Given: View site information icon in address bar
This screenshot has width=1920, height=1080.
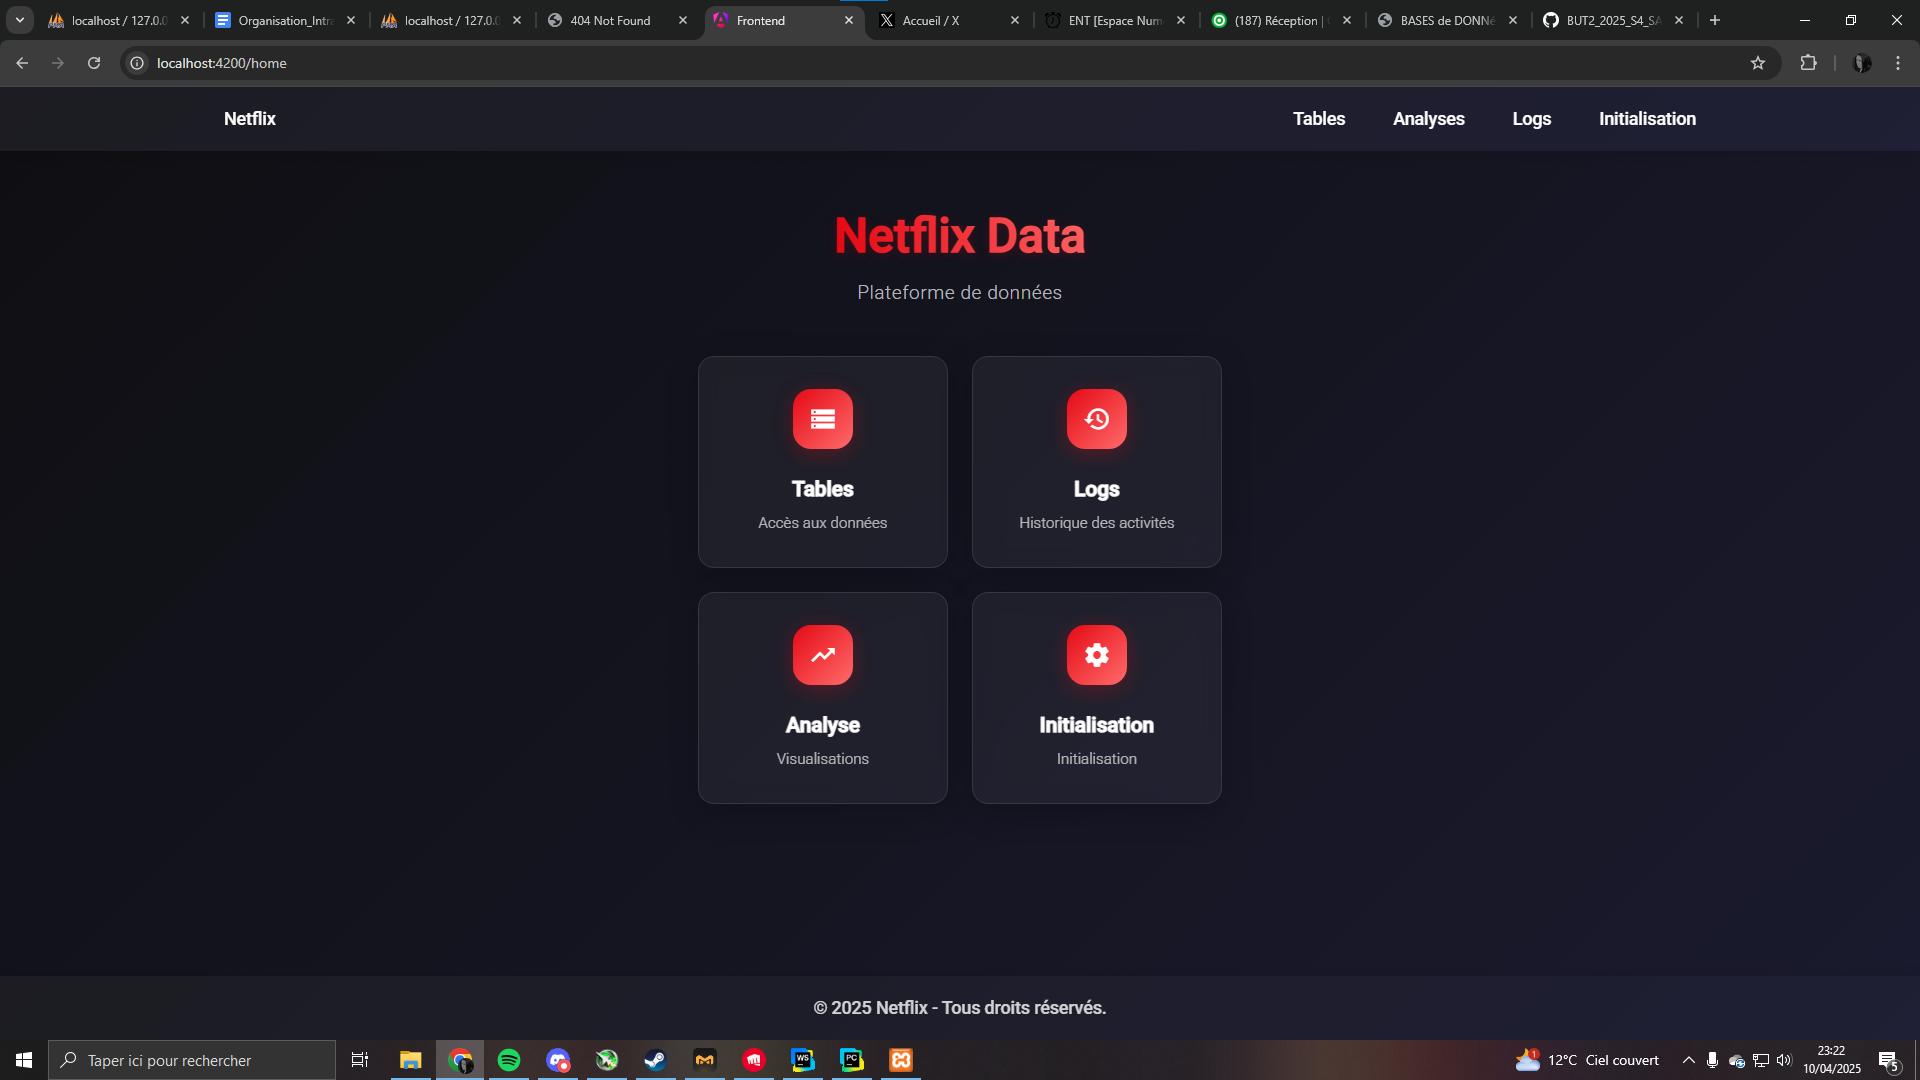Looking at the screenshot, I should click(x=138, y=63).
